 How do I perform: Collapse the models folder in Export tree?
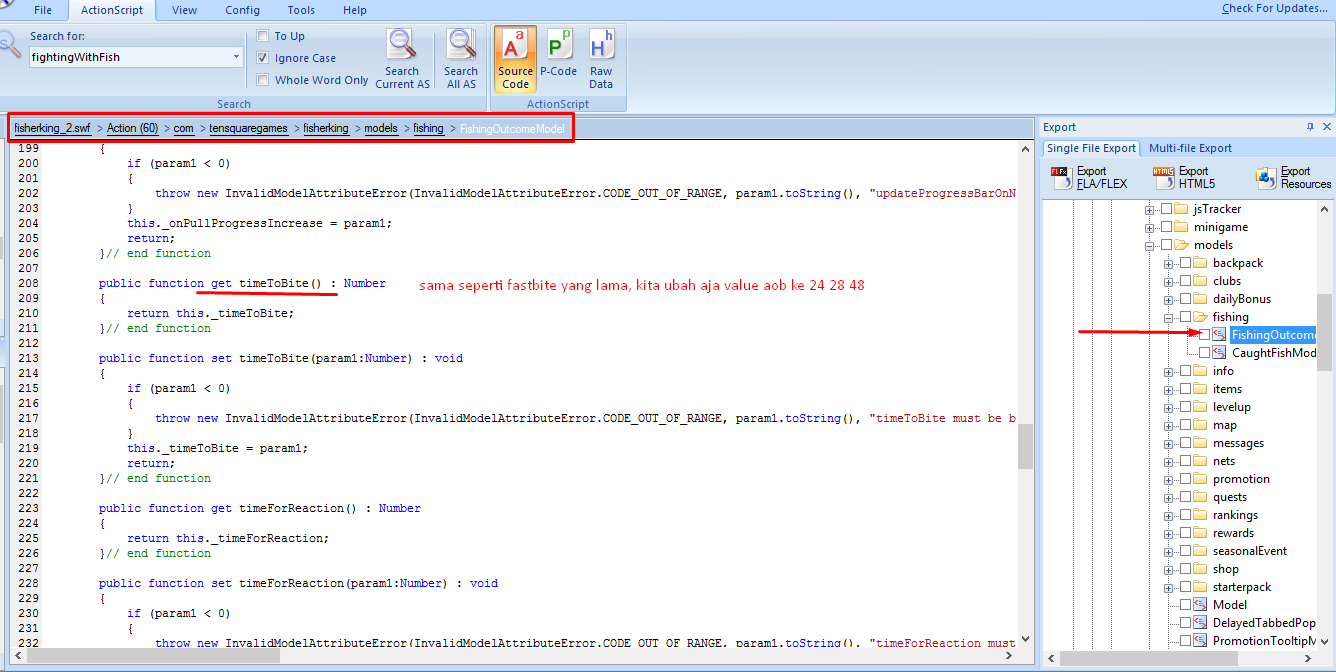(x=1150, y=245)
